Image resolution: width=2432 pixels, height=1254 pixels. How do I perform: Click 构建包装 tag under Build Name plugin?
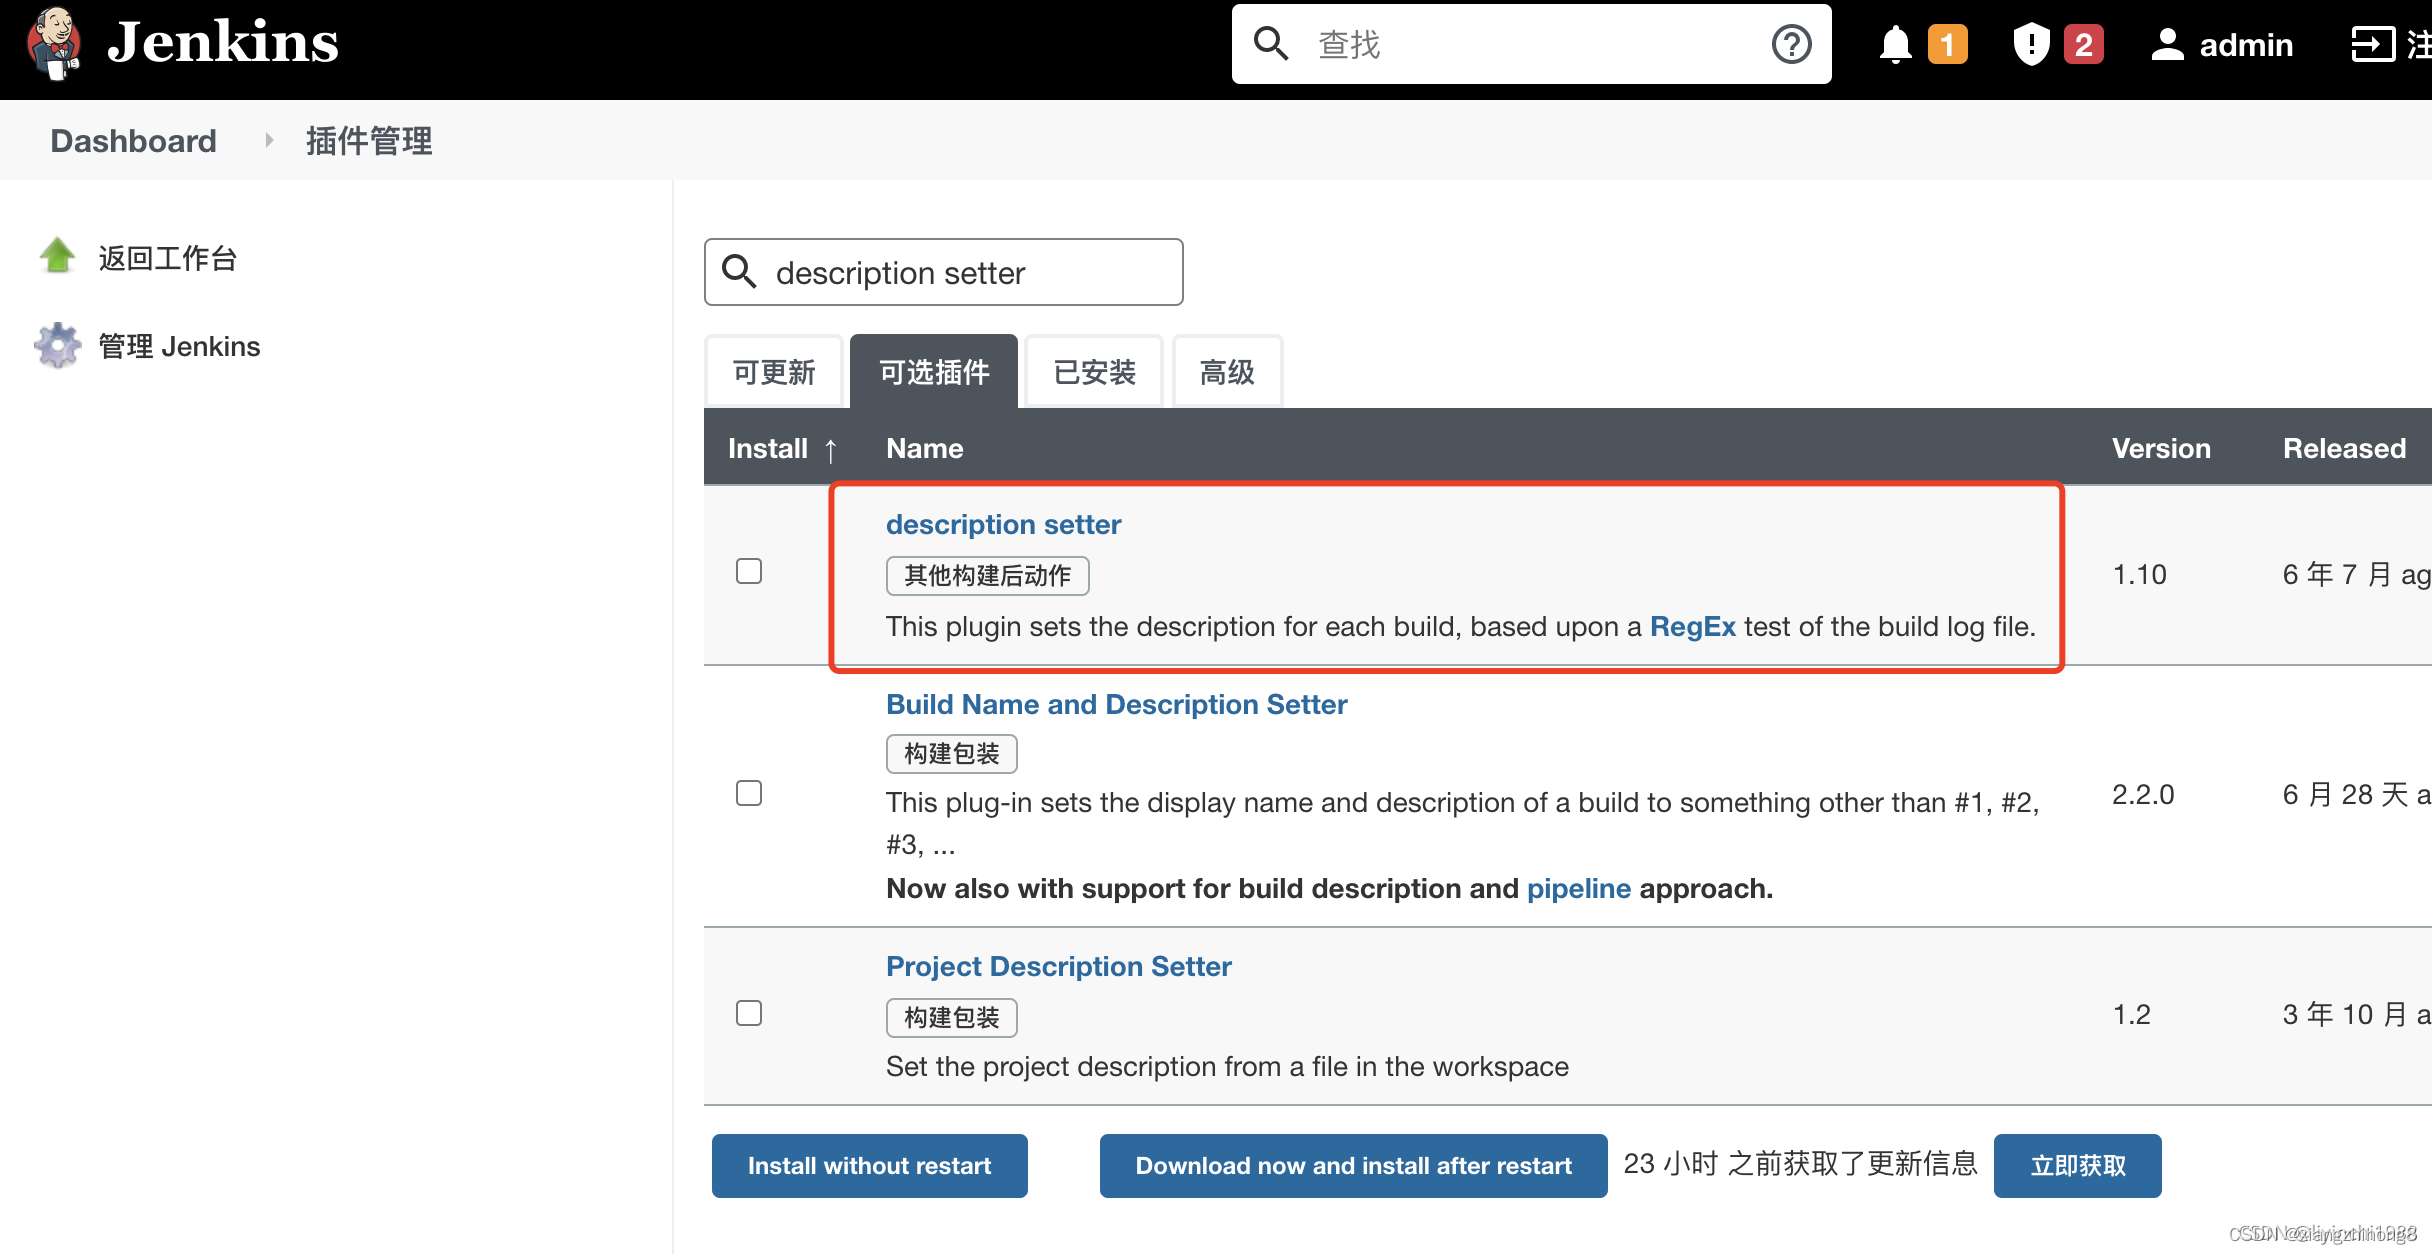pyautogui.click(x=951, y=754)
